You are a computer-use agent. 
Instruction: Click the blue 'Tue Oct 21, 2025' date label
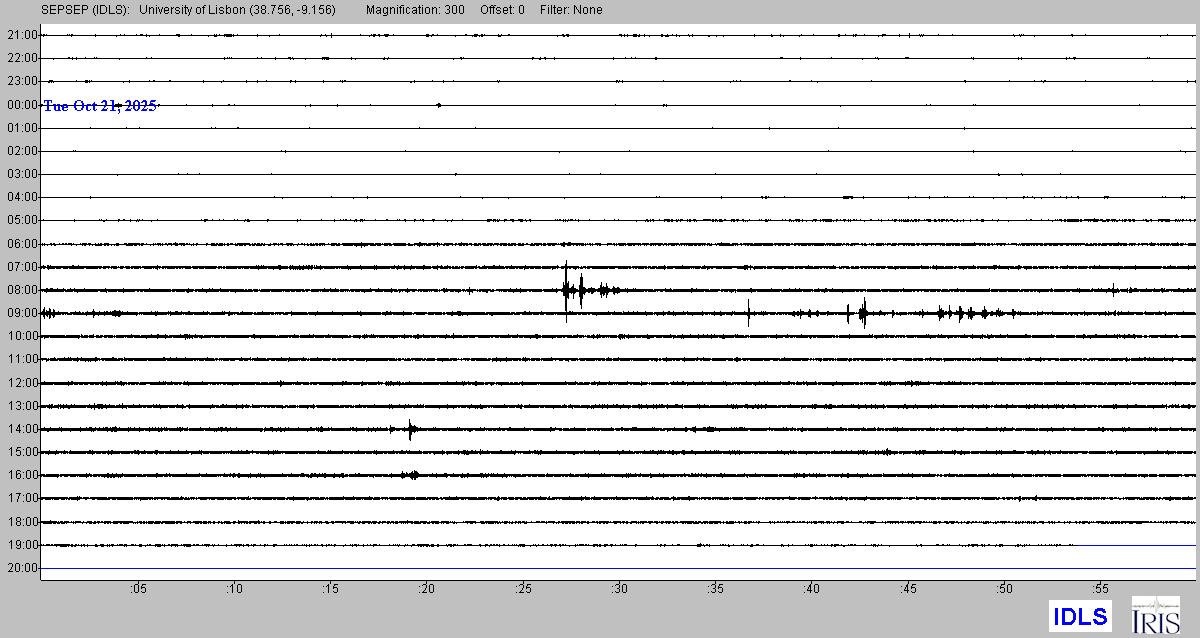point(100,106)
